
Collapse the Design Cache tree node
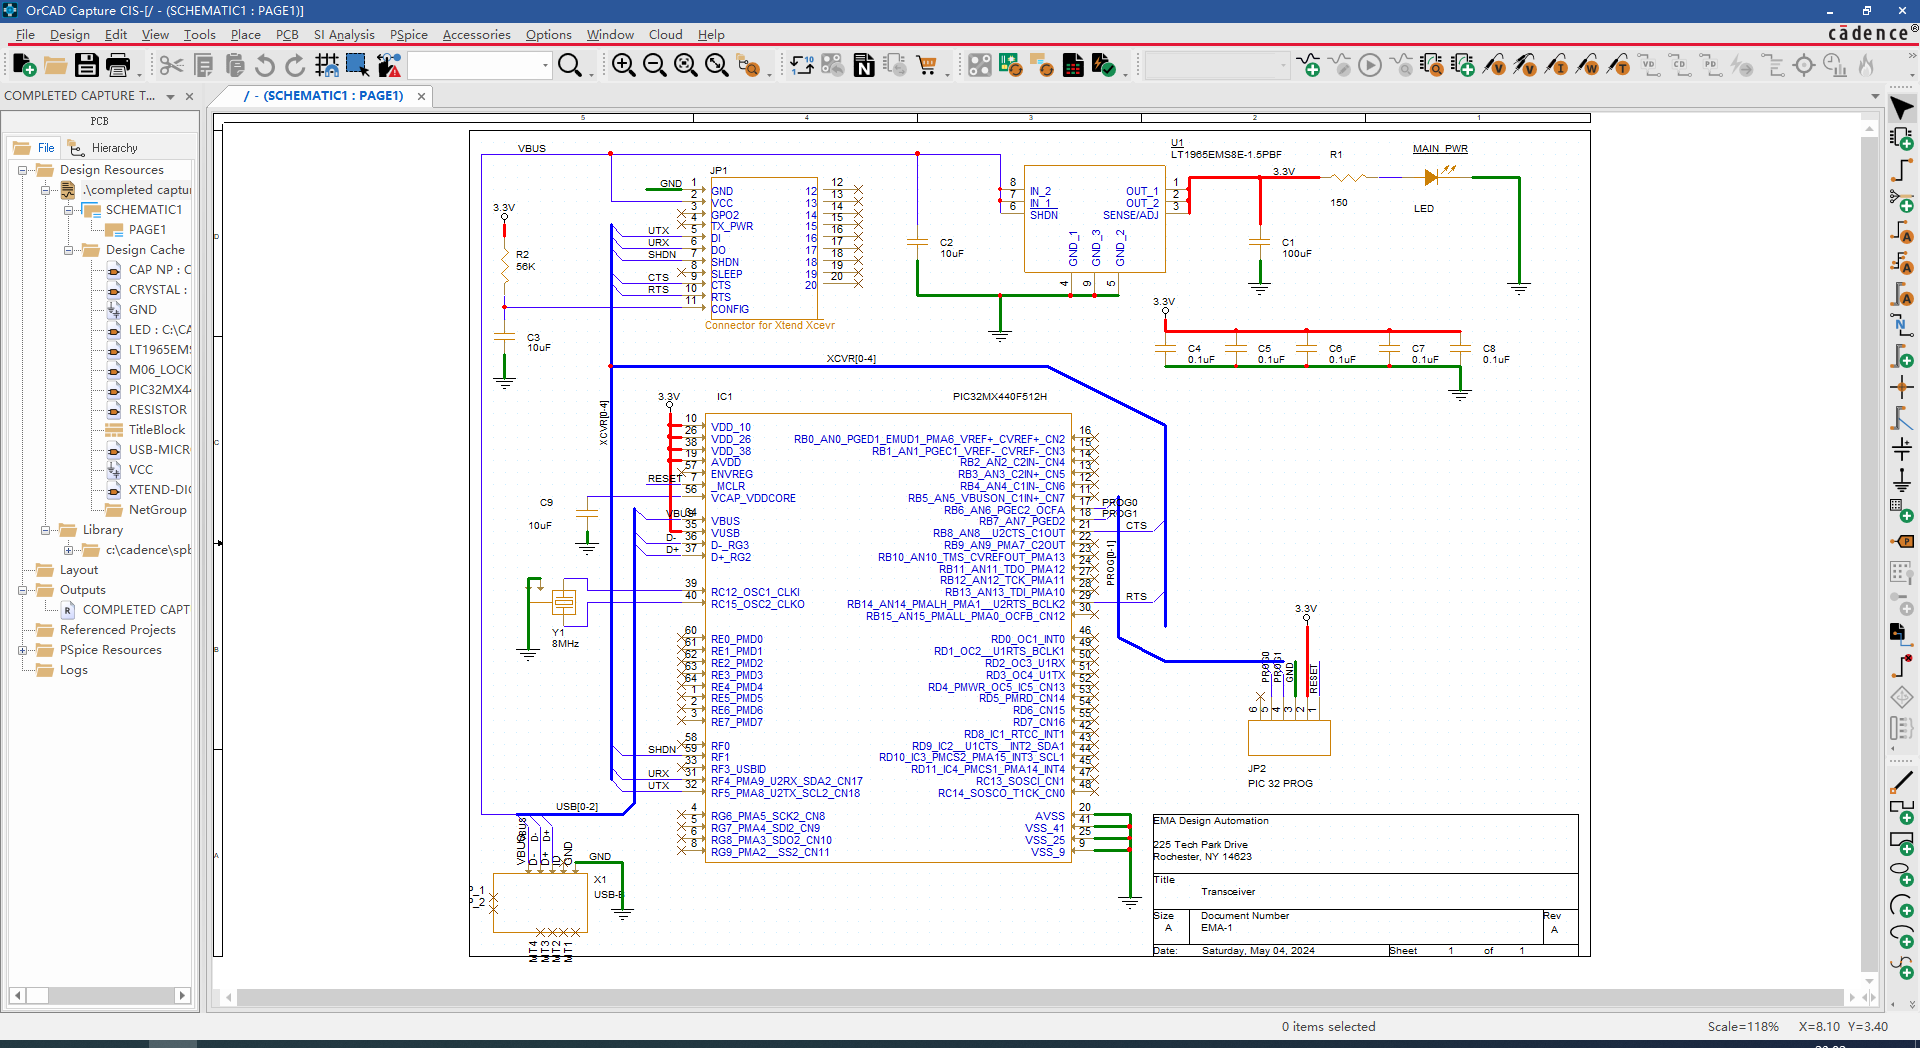pyautogui.click(x=68, y=250)
